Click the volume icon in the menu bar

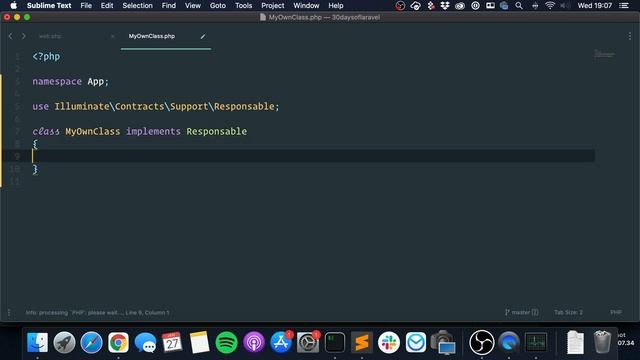[x=566, y=6]
